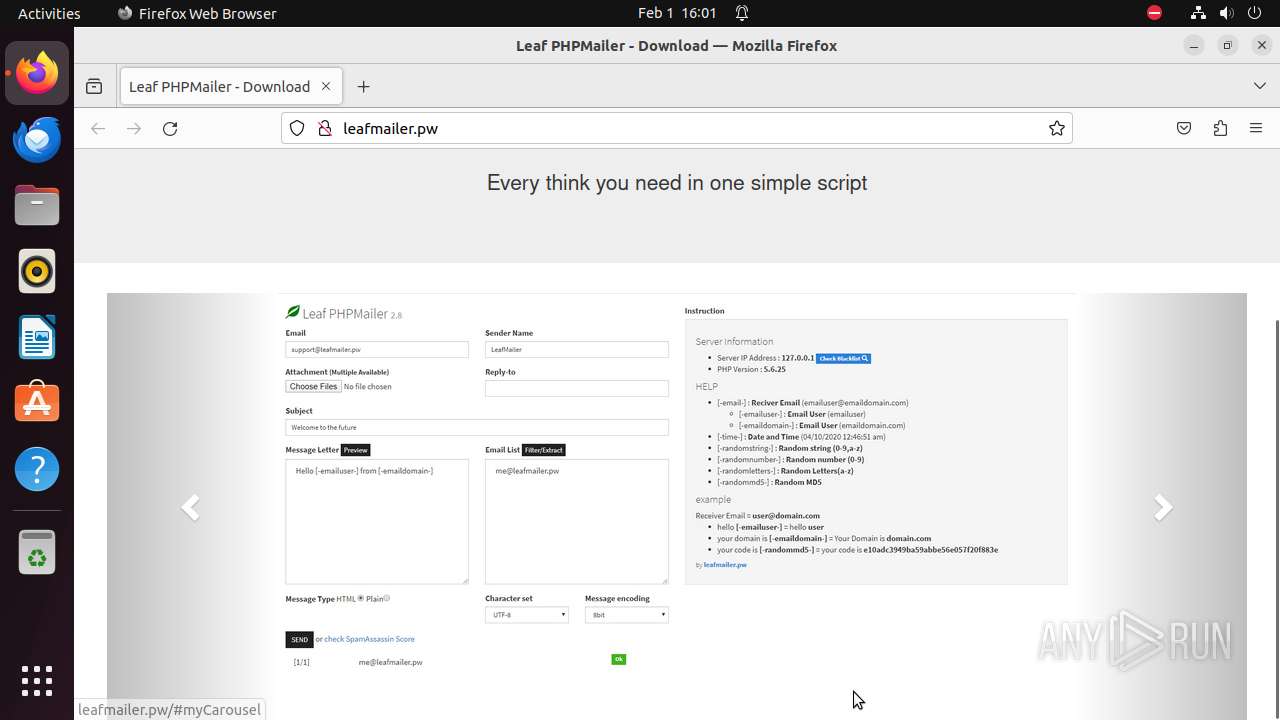1280x720 pixels.
Task: Show site security info lock icon
Action: click(324, 128)
